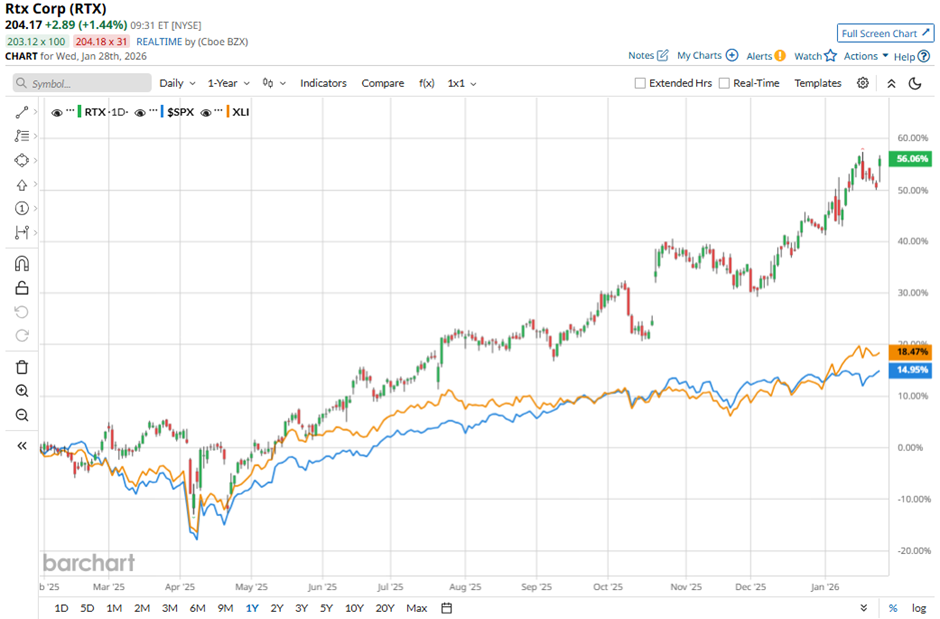Viewport: 940px width, 619px height.
Task: Zoom in on the chart
Action: point(21,391)
